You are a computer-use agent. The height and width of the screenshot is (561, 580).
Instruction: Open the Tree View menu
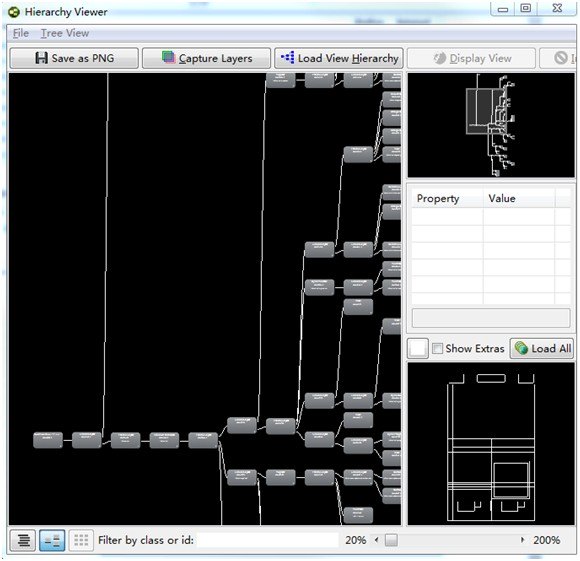coord(65,33)
